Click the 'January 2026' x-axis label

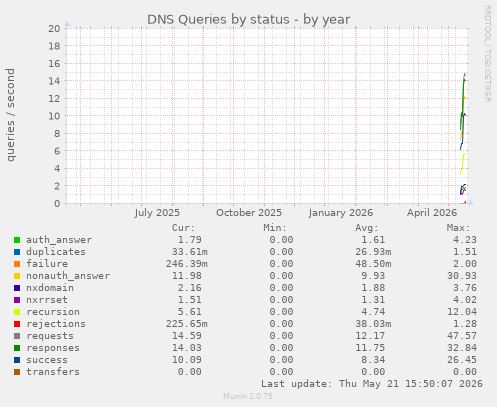click(341, 213)
